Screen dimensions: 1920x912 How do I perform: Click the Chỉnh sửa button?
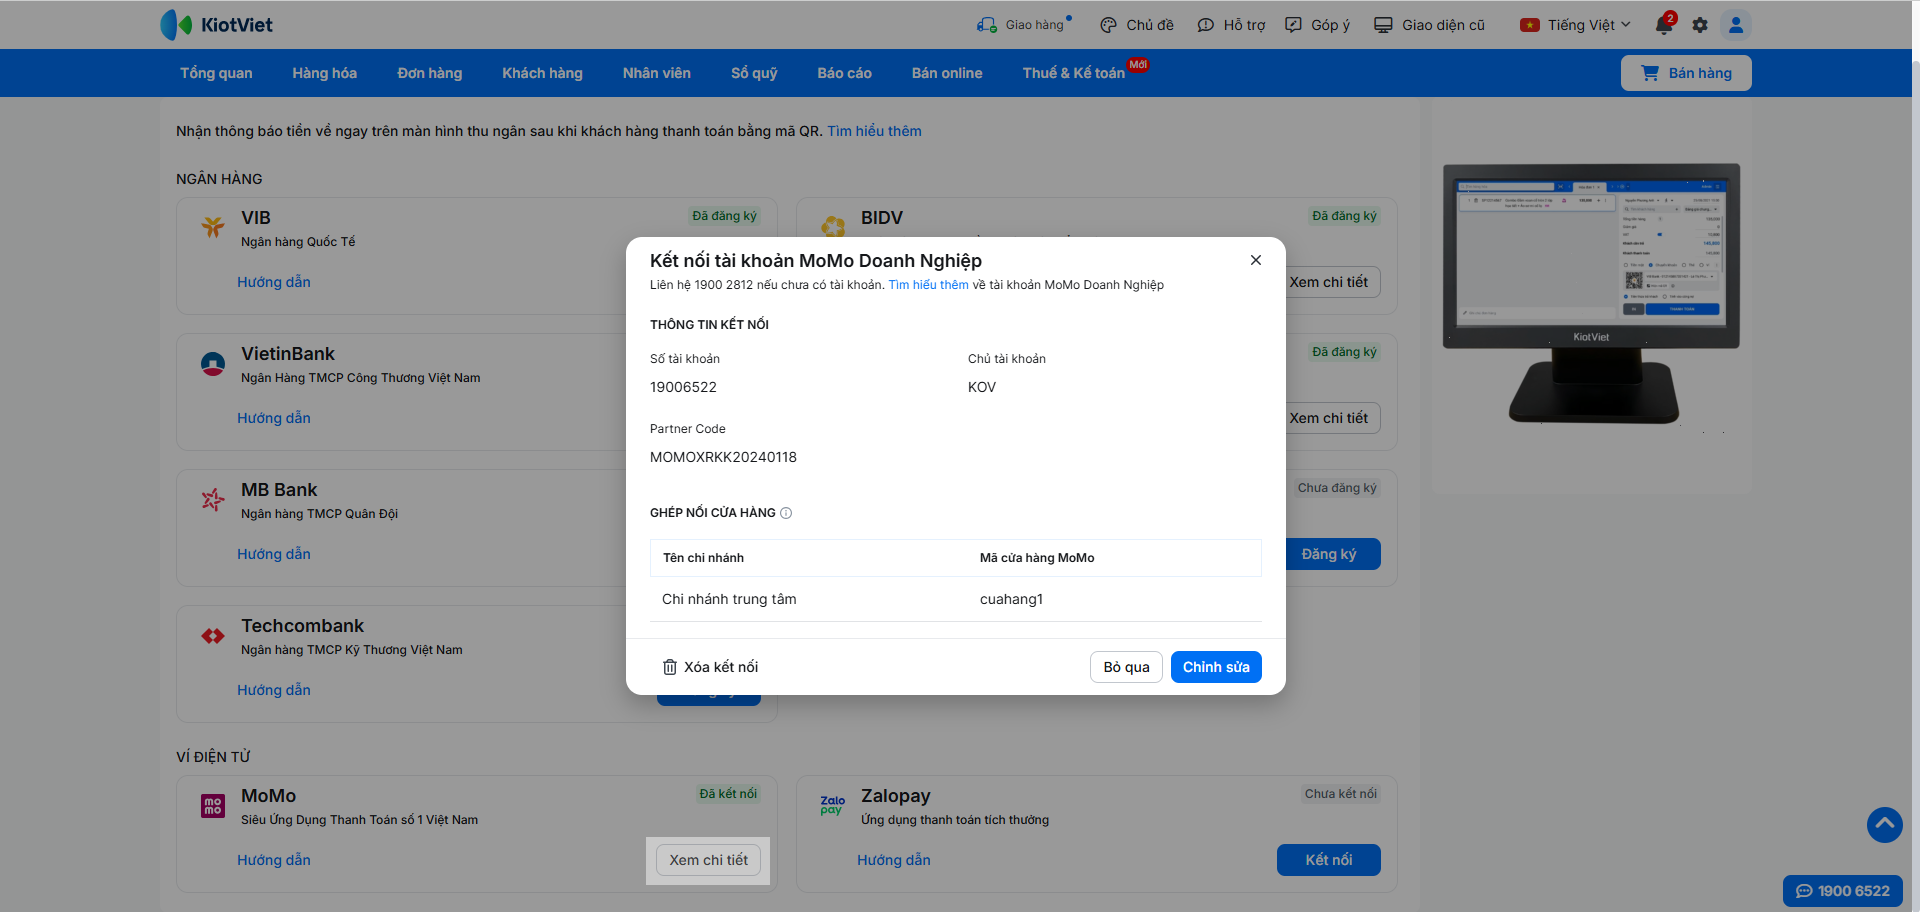click(1216, 667)
